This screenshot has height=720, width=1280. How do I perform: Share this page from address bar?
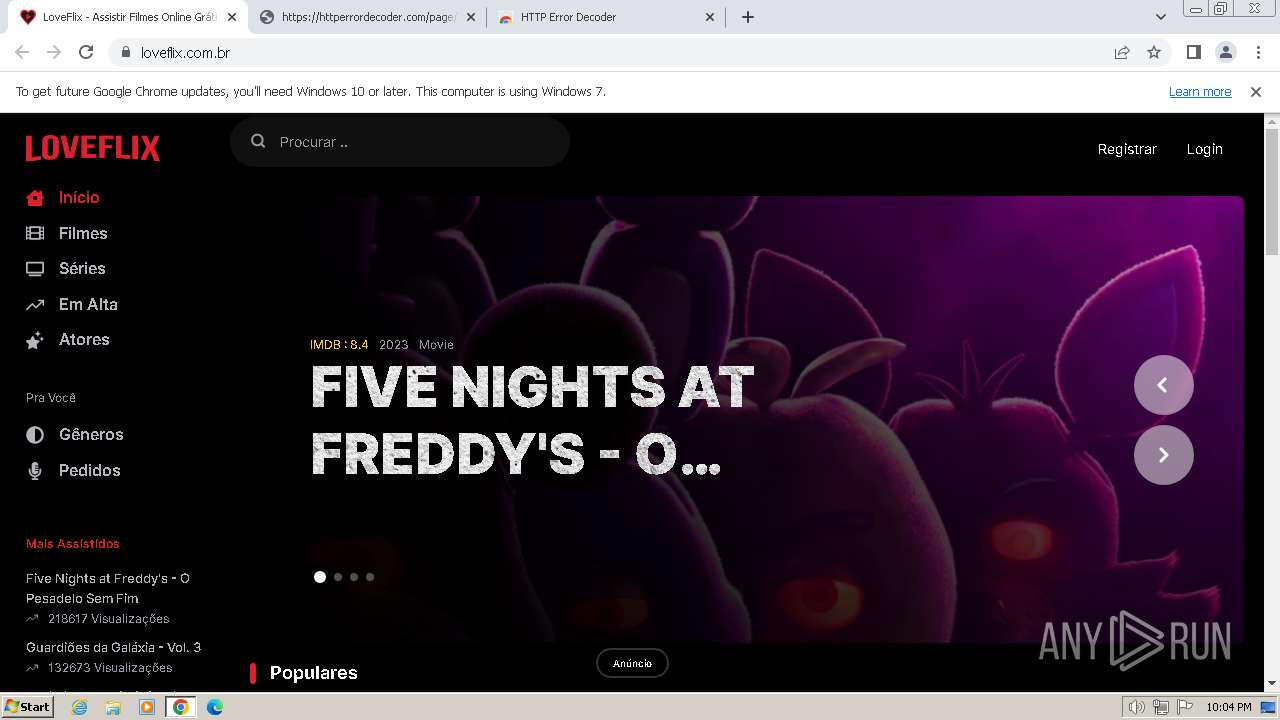tap(1122, 52)
